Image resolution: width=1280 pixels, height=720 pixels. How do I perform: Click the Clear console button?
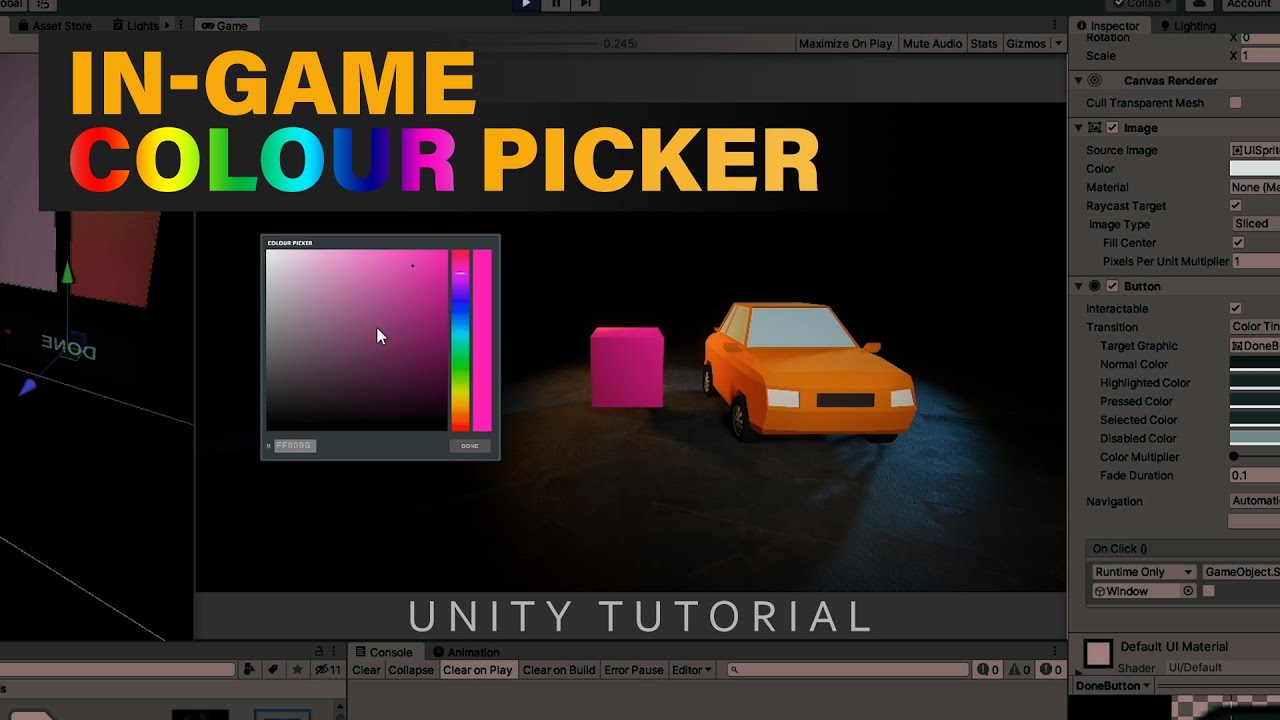[x=366, y=670]
